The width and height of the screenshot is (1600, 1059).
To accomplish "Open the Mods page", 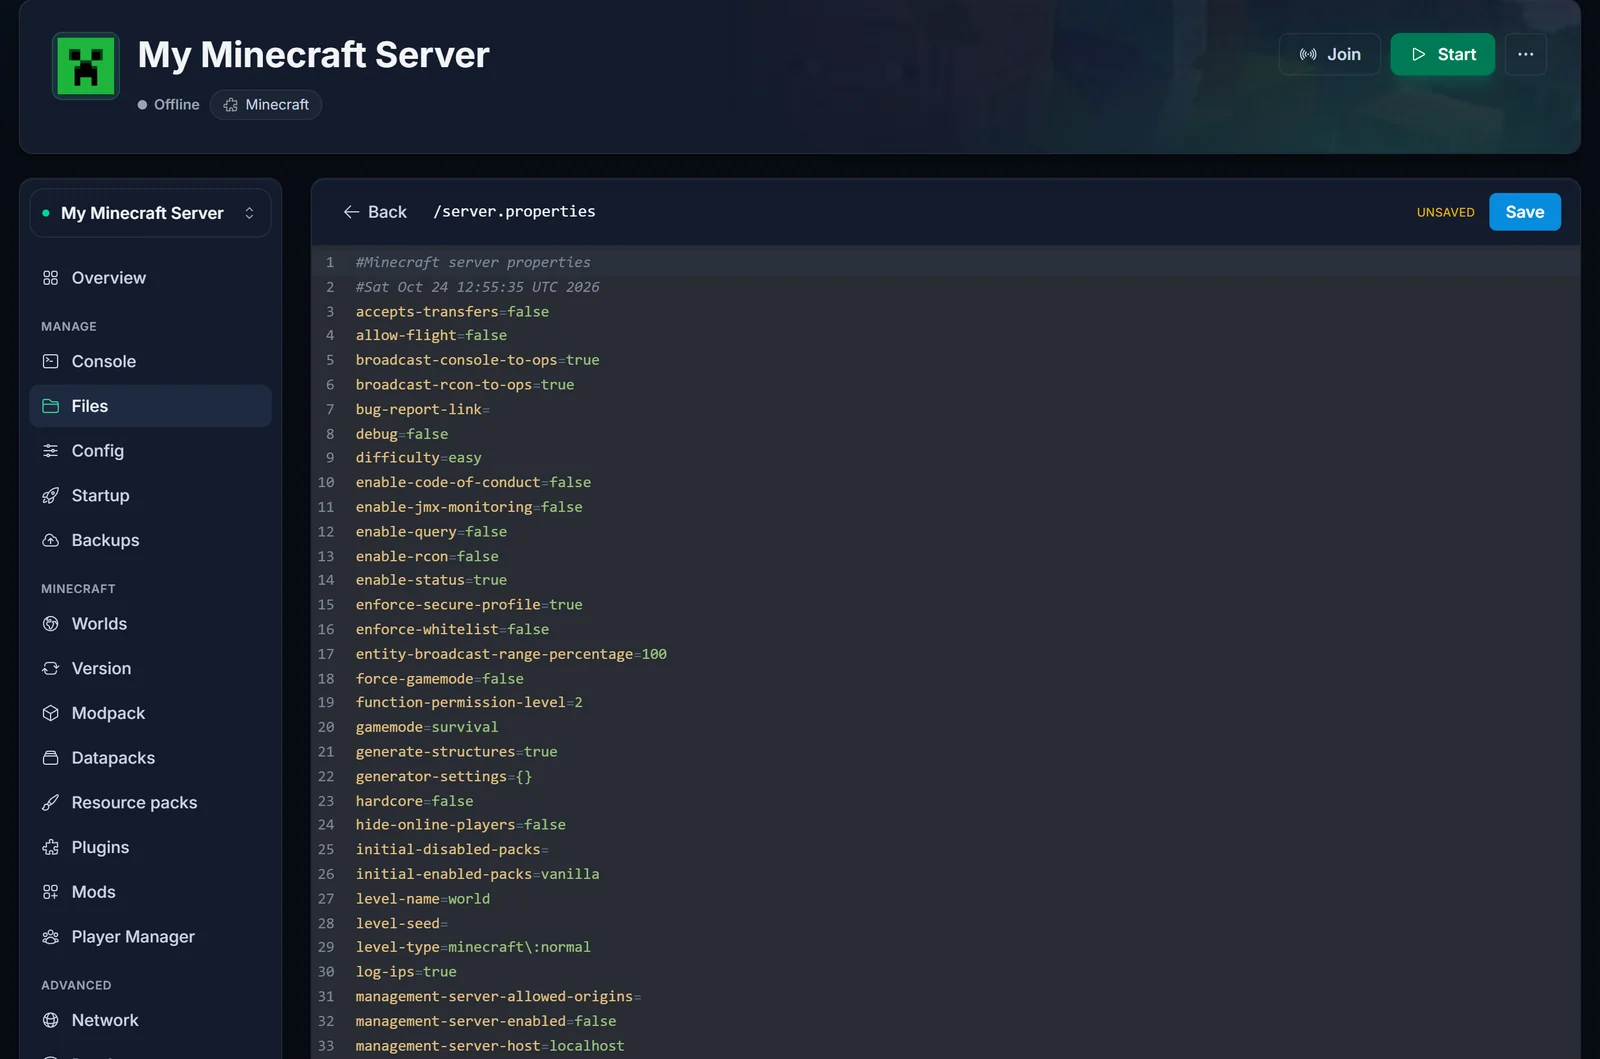I will click(x=150, y=892).
